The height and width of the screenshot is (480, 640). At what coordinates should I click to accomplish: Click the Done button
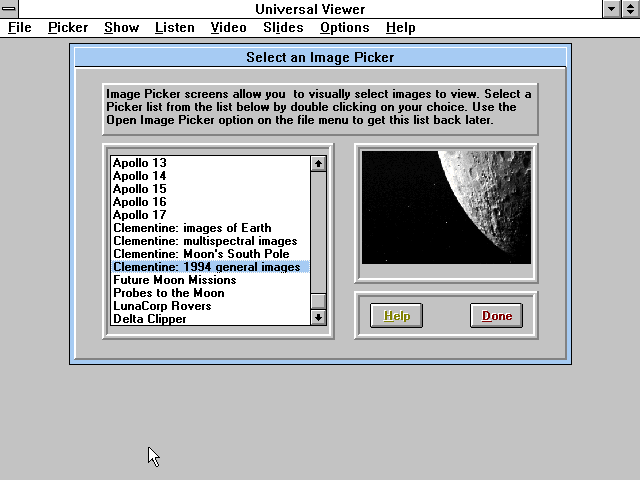496,316
